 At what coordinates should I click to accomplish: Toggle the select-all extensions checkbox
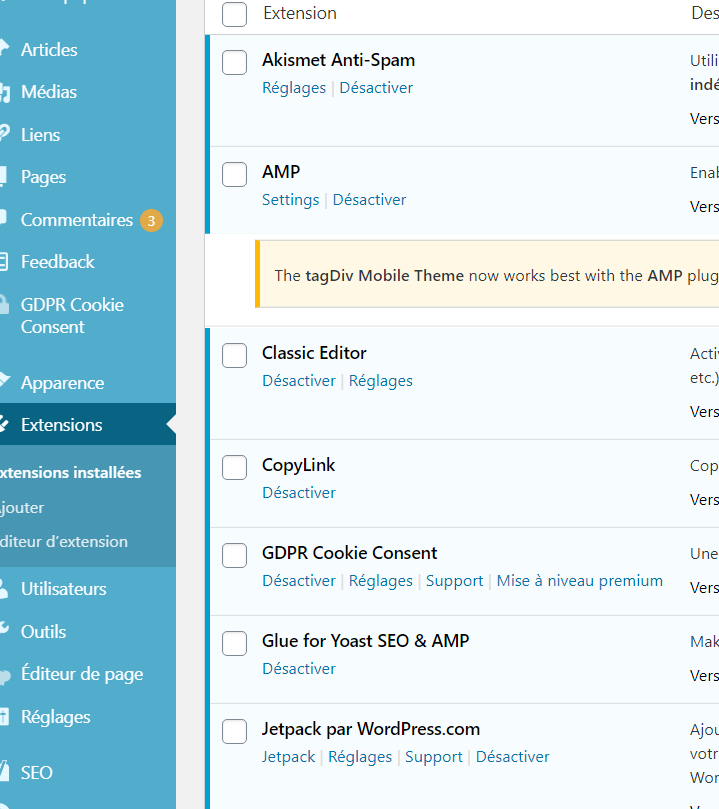tap(234, 14)
